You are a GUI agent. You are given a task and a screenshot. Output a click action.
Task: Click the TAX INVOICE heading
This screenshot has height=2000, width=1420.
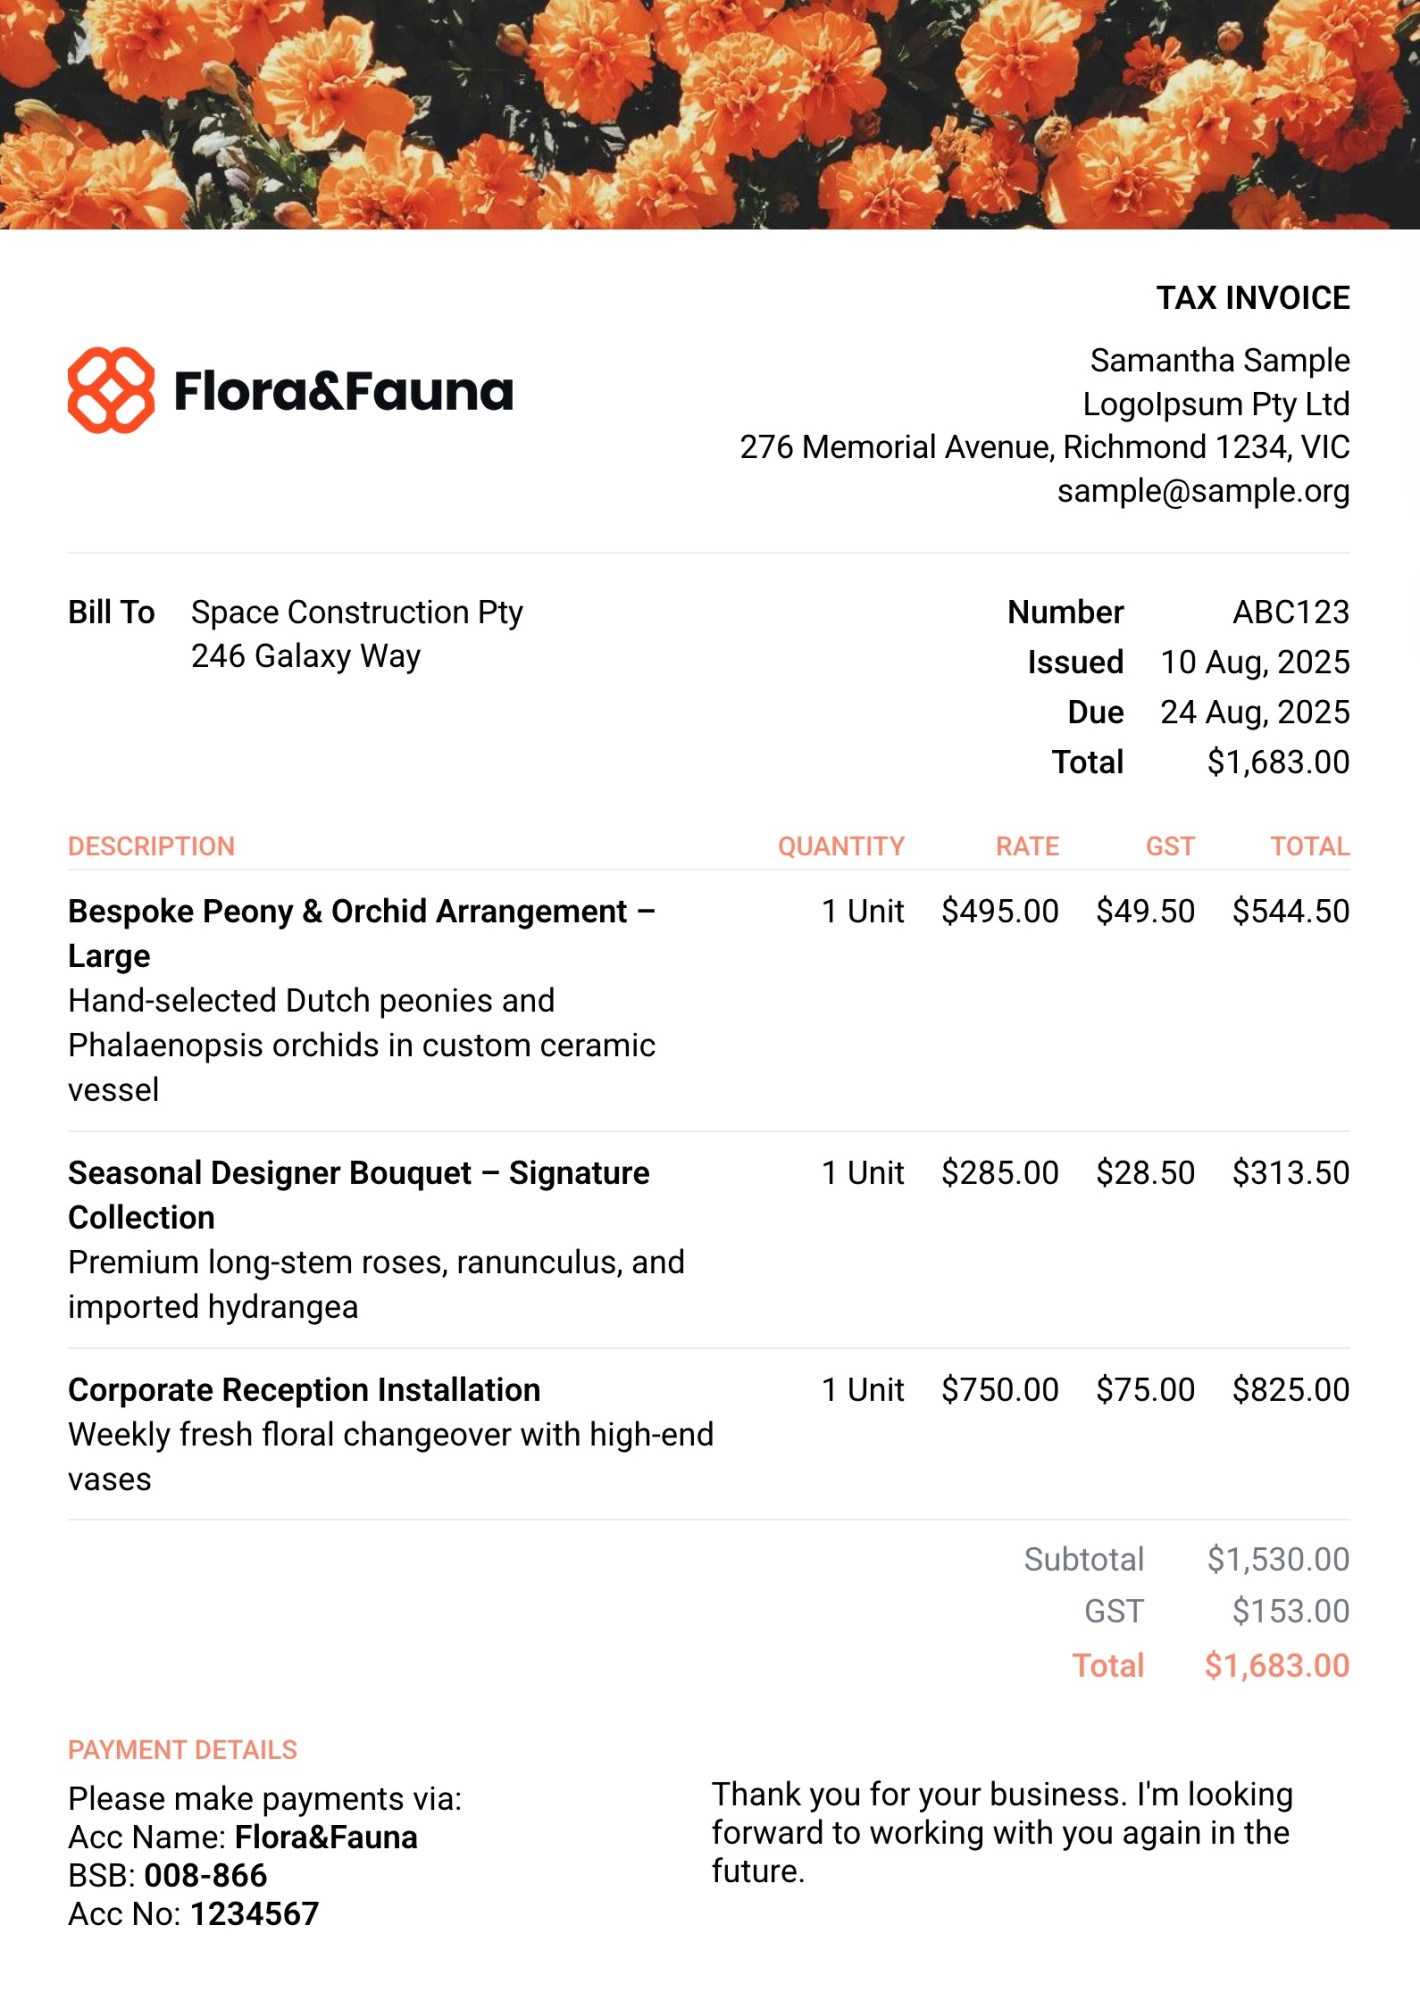(x=1253, y=298)
